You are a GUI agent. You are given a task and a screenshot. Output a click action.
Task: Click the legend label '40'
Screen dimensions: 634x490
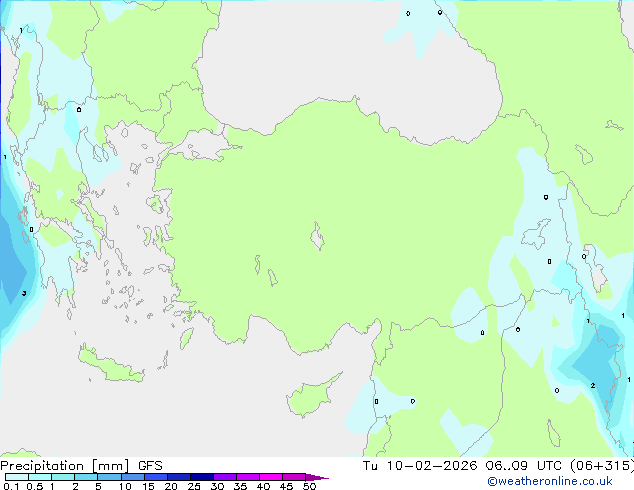[263, 486]
